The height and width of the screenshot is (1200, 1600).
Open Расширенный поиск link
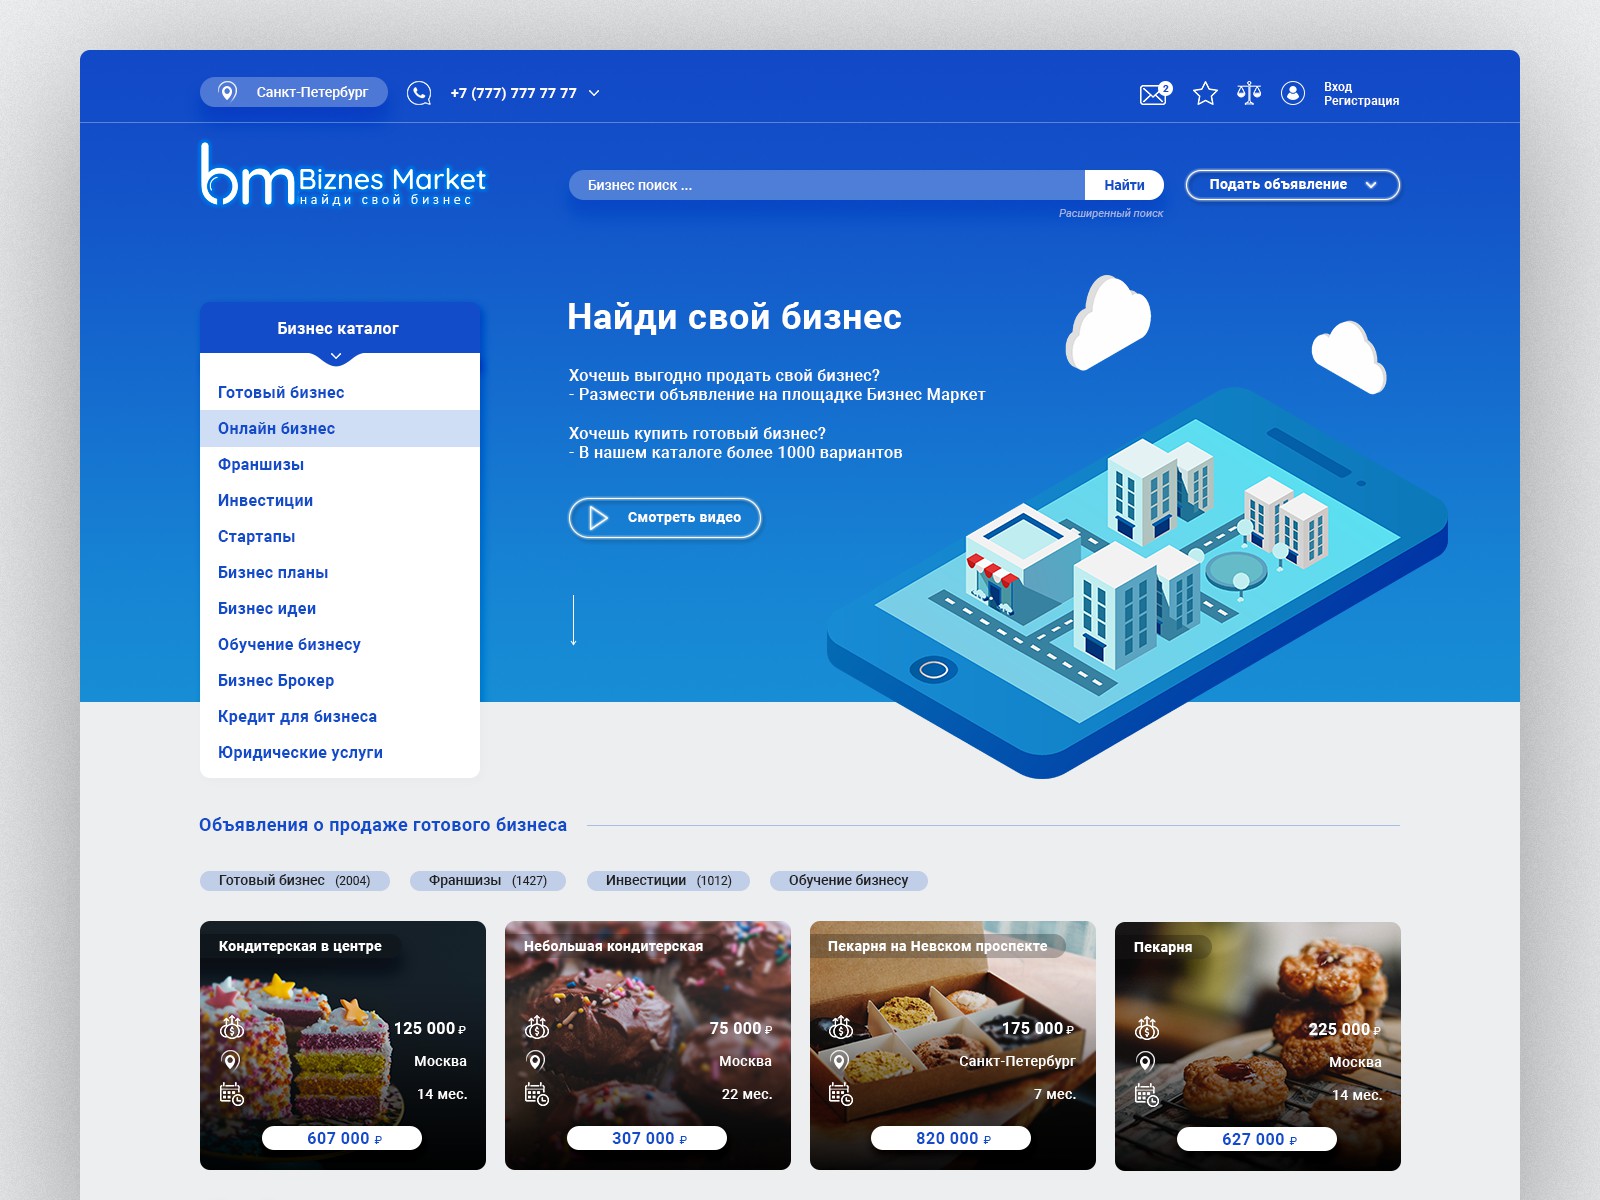click(x=1111, y=214)
